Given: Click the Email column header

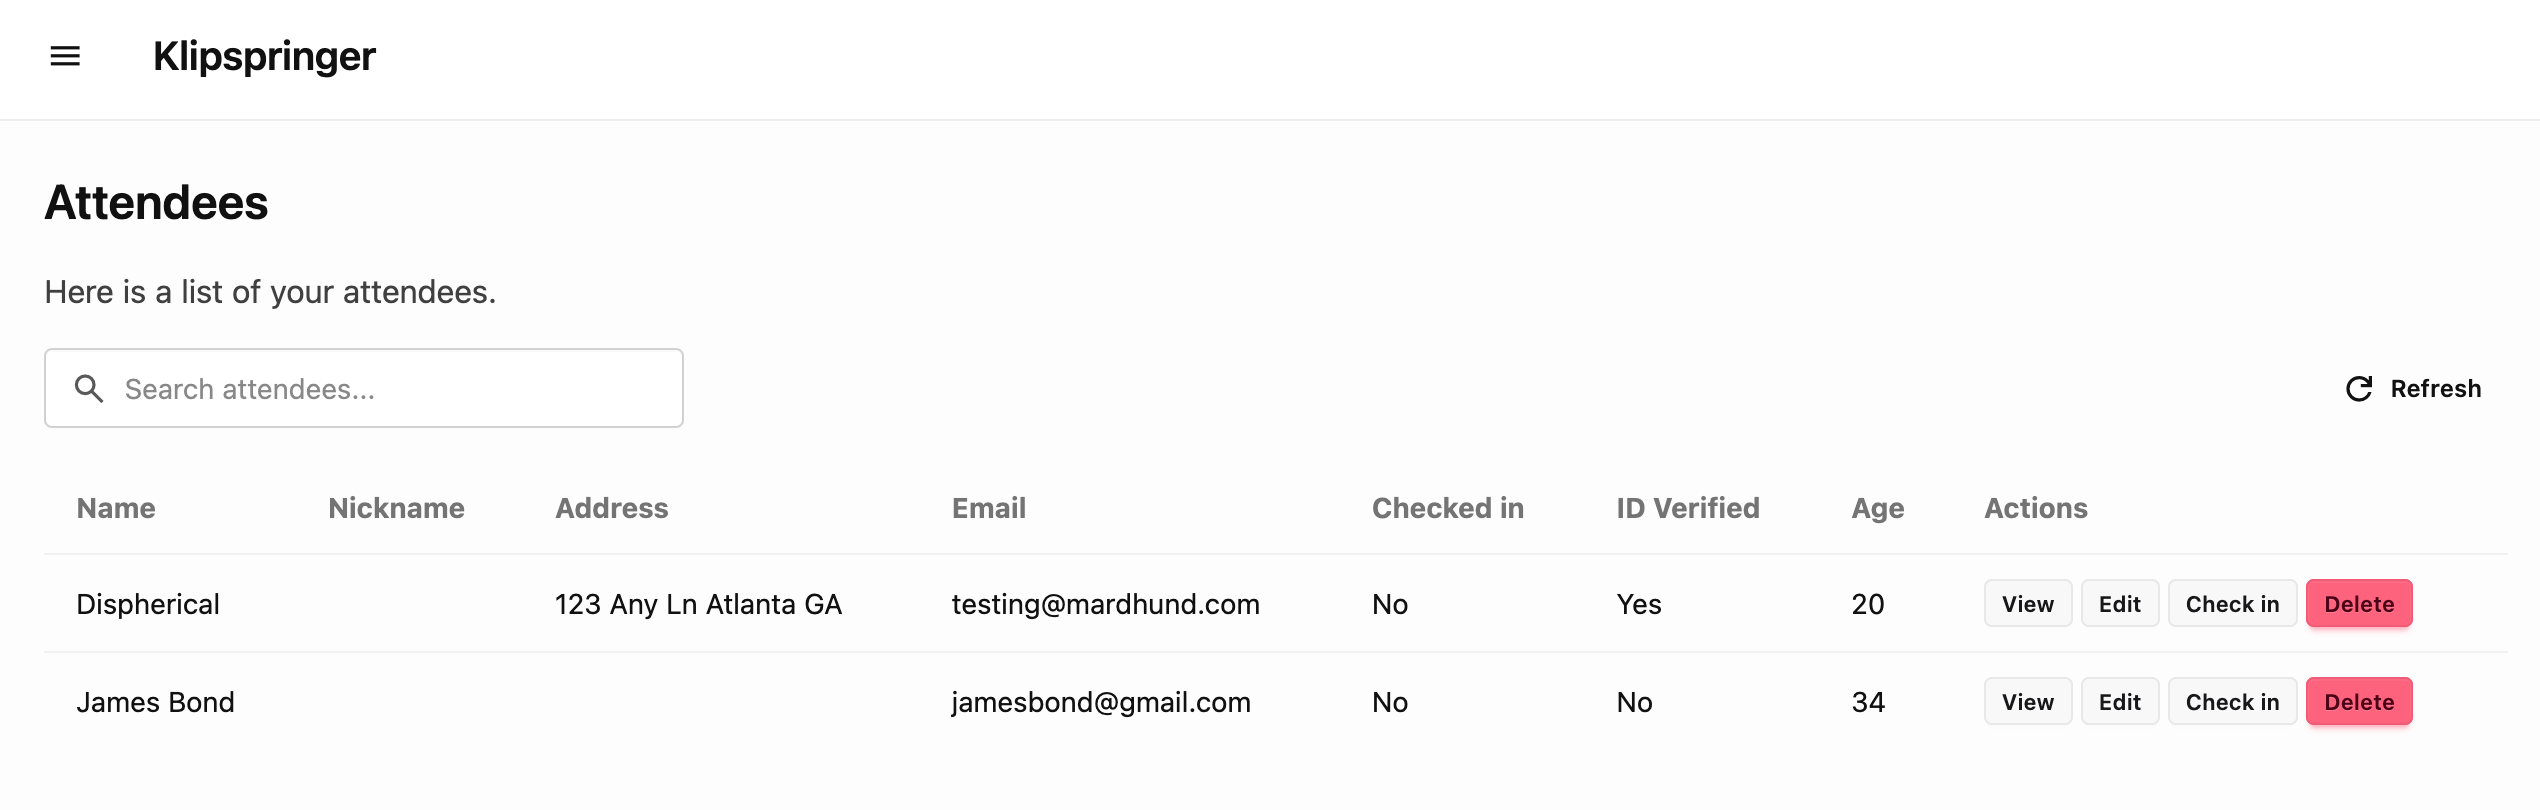Looking at the screenshot, I should (x=988, y=508).
